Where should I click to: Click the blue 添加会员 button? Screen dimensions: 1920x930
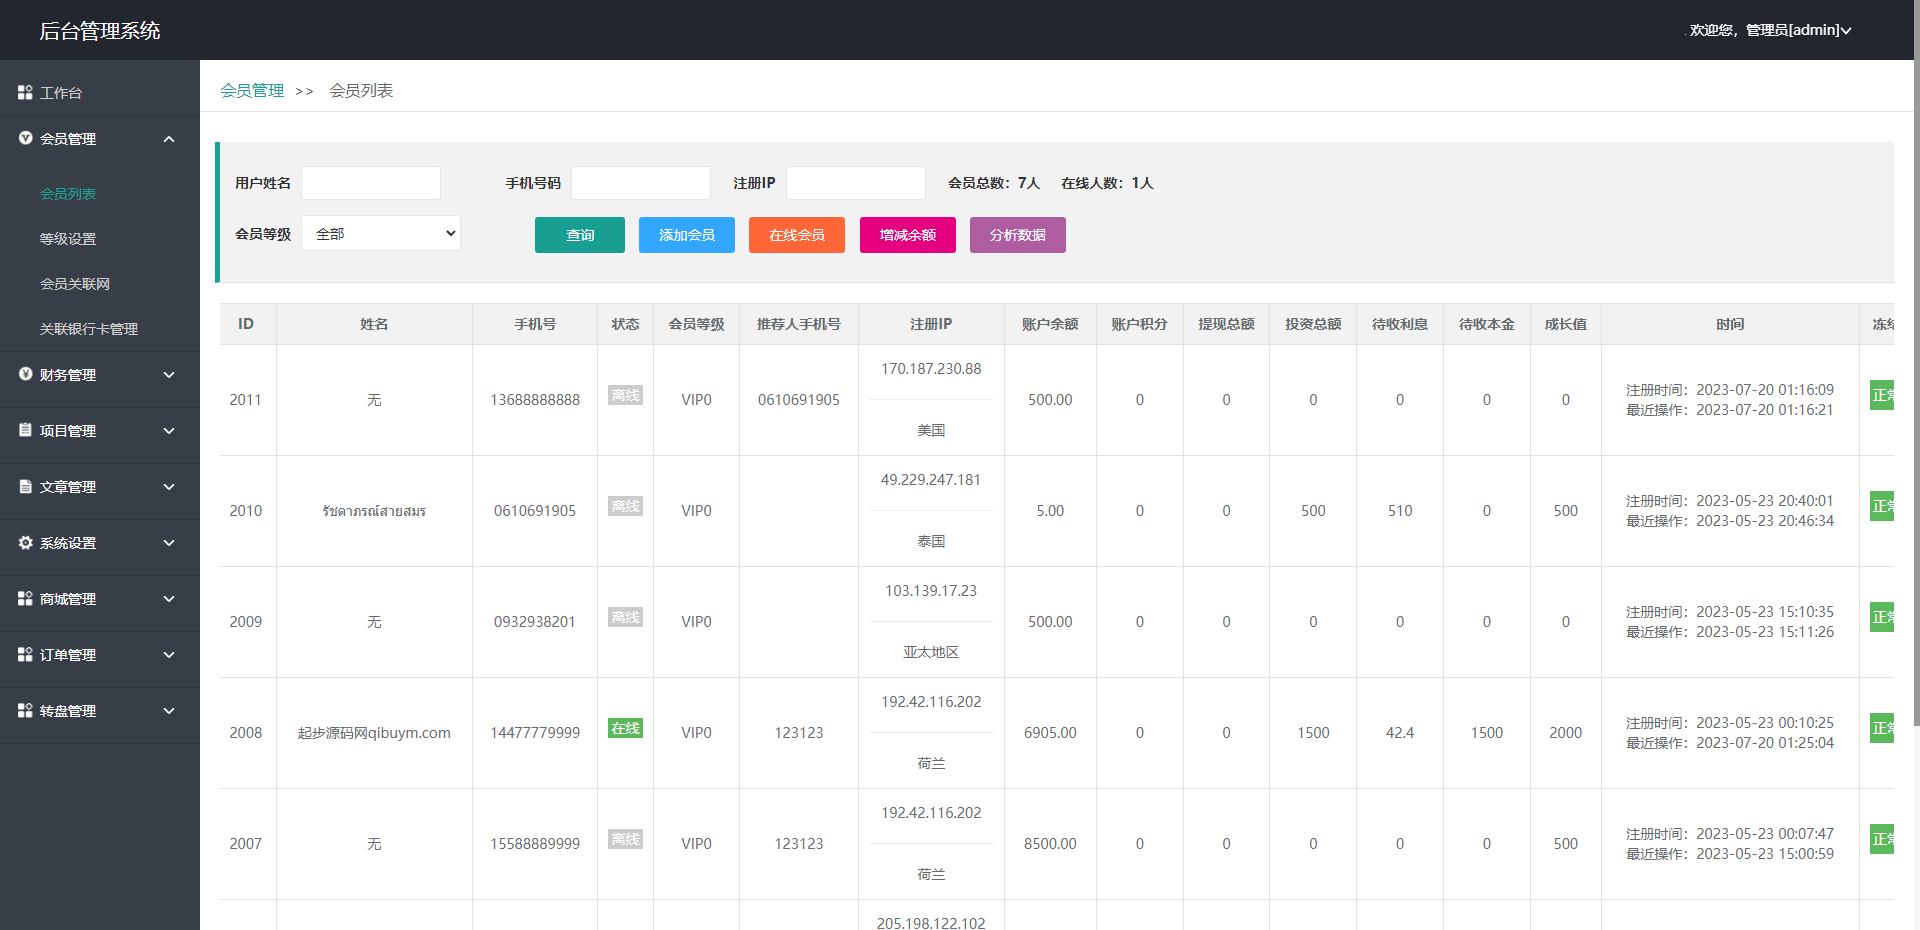click(686, 235)
